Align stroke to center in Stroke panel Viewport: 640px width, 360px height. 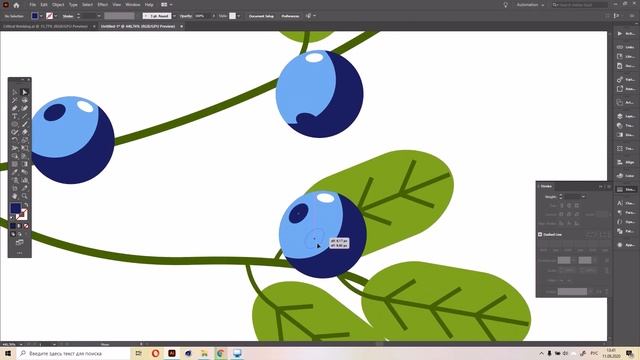(x=561, y=223)
